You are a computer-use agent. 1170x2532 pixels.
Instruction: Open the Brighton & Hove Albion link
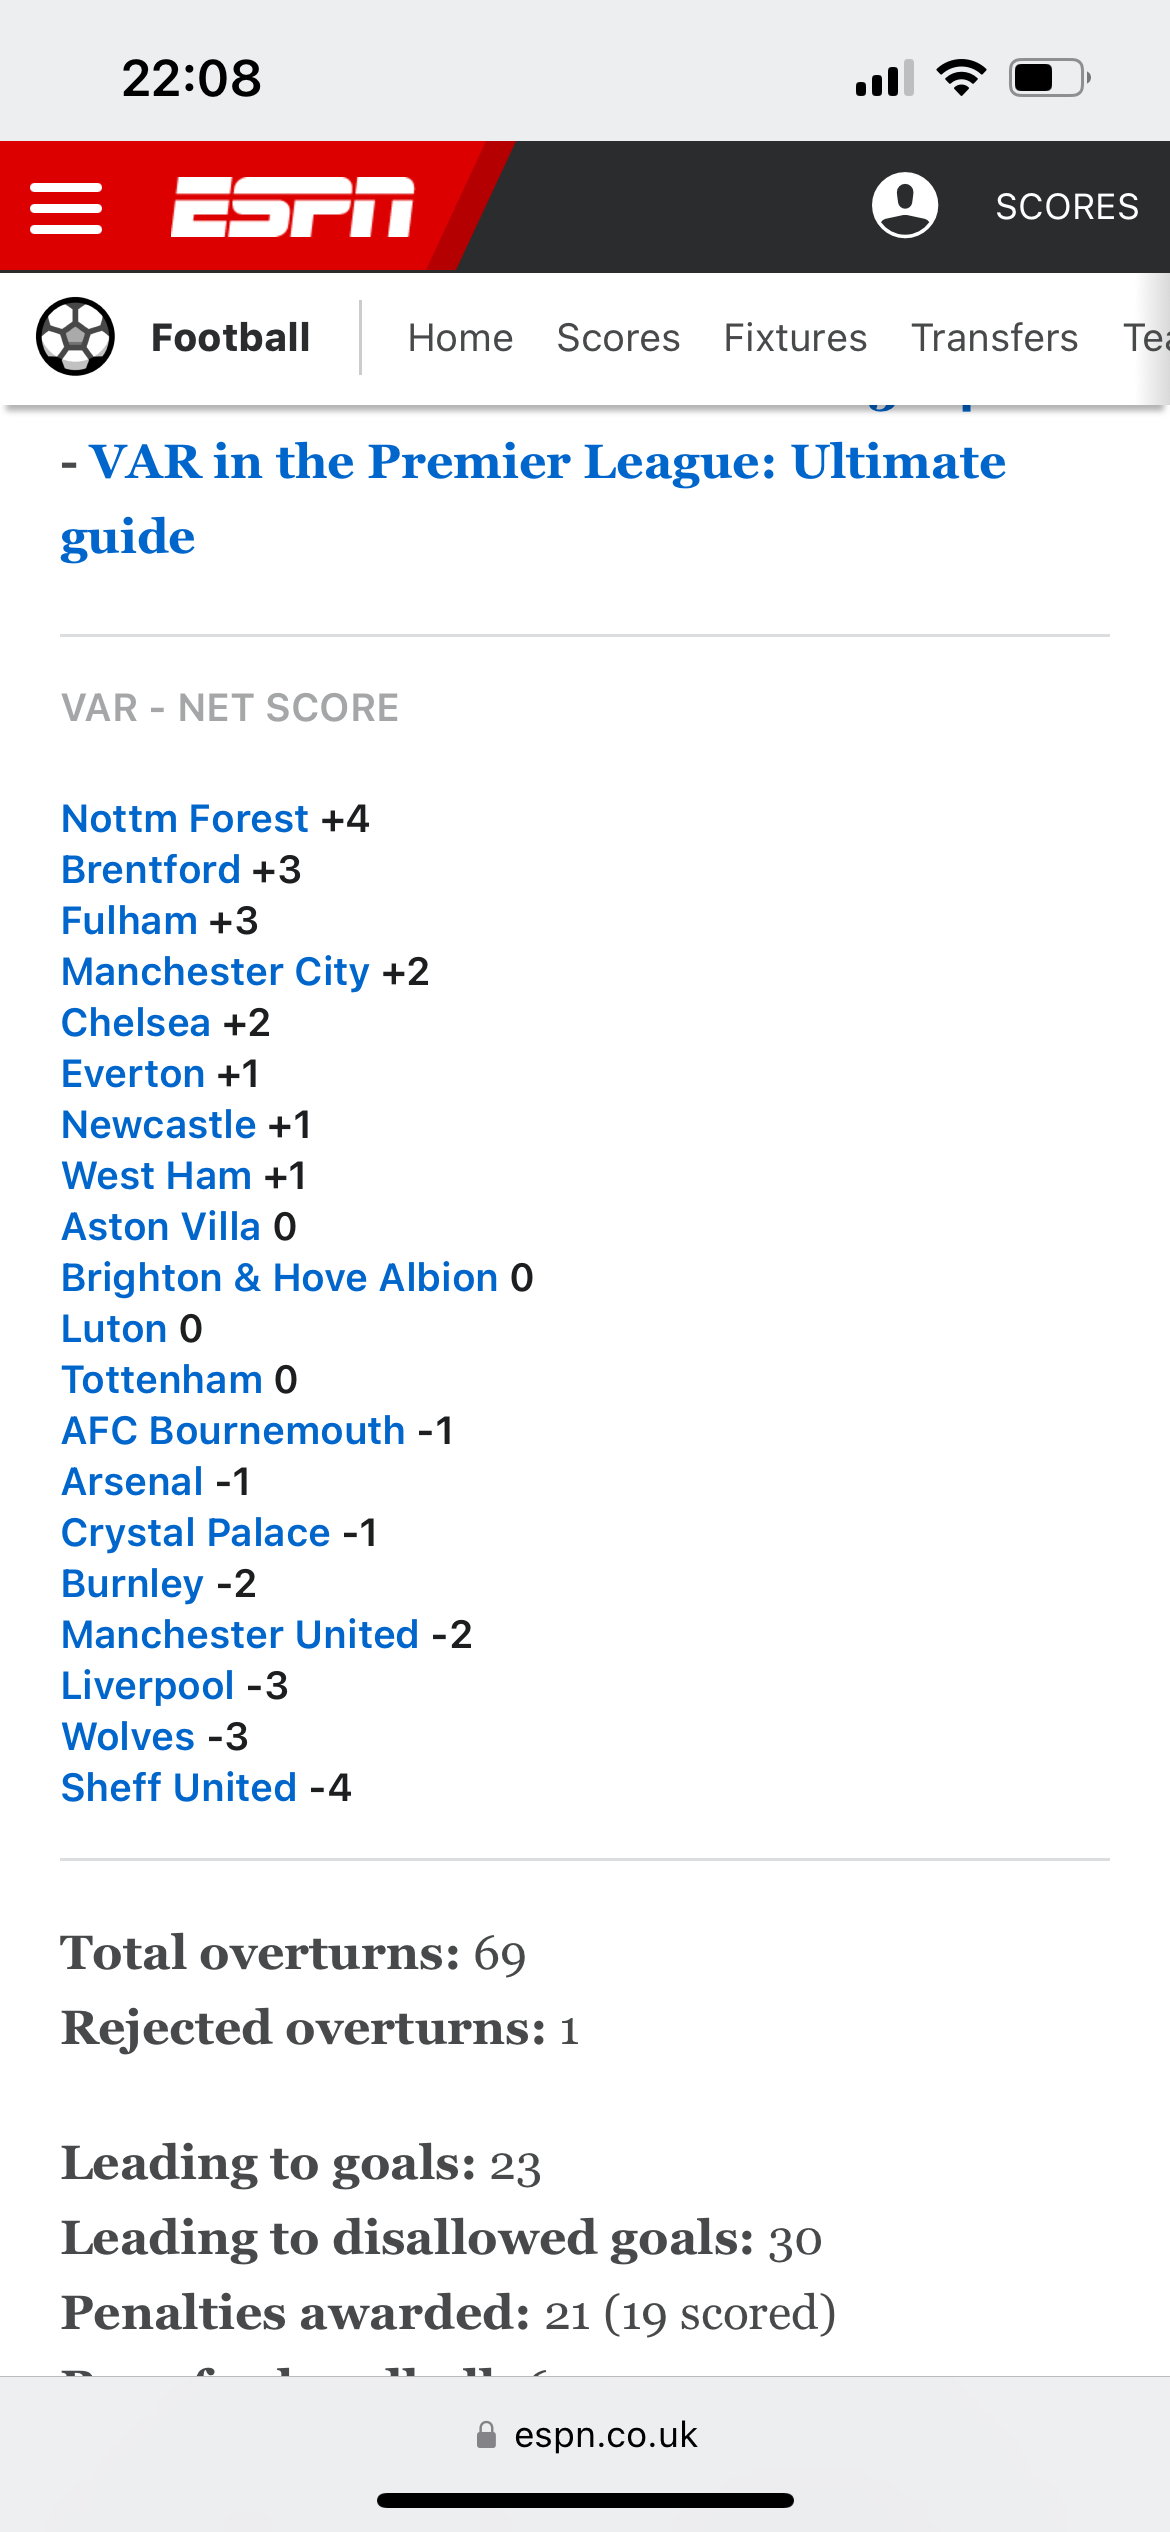tap(280, 1278)
